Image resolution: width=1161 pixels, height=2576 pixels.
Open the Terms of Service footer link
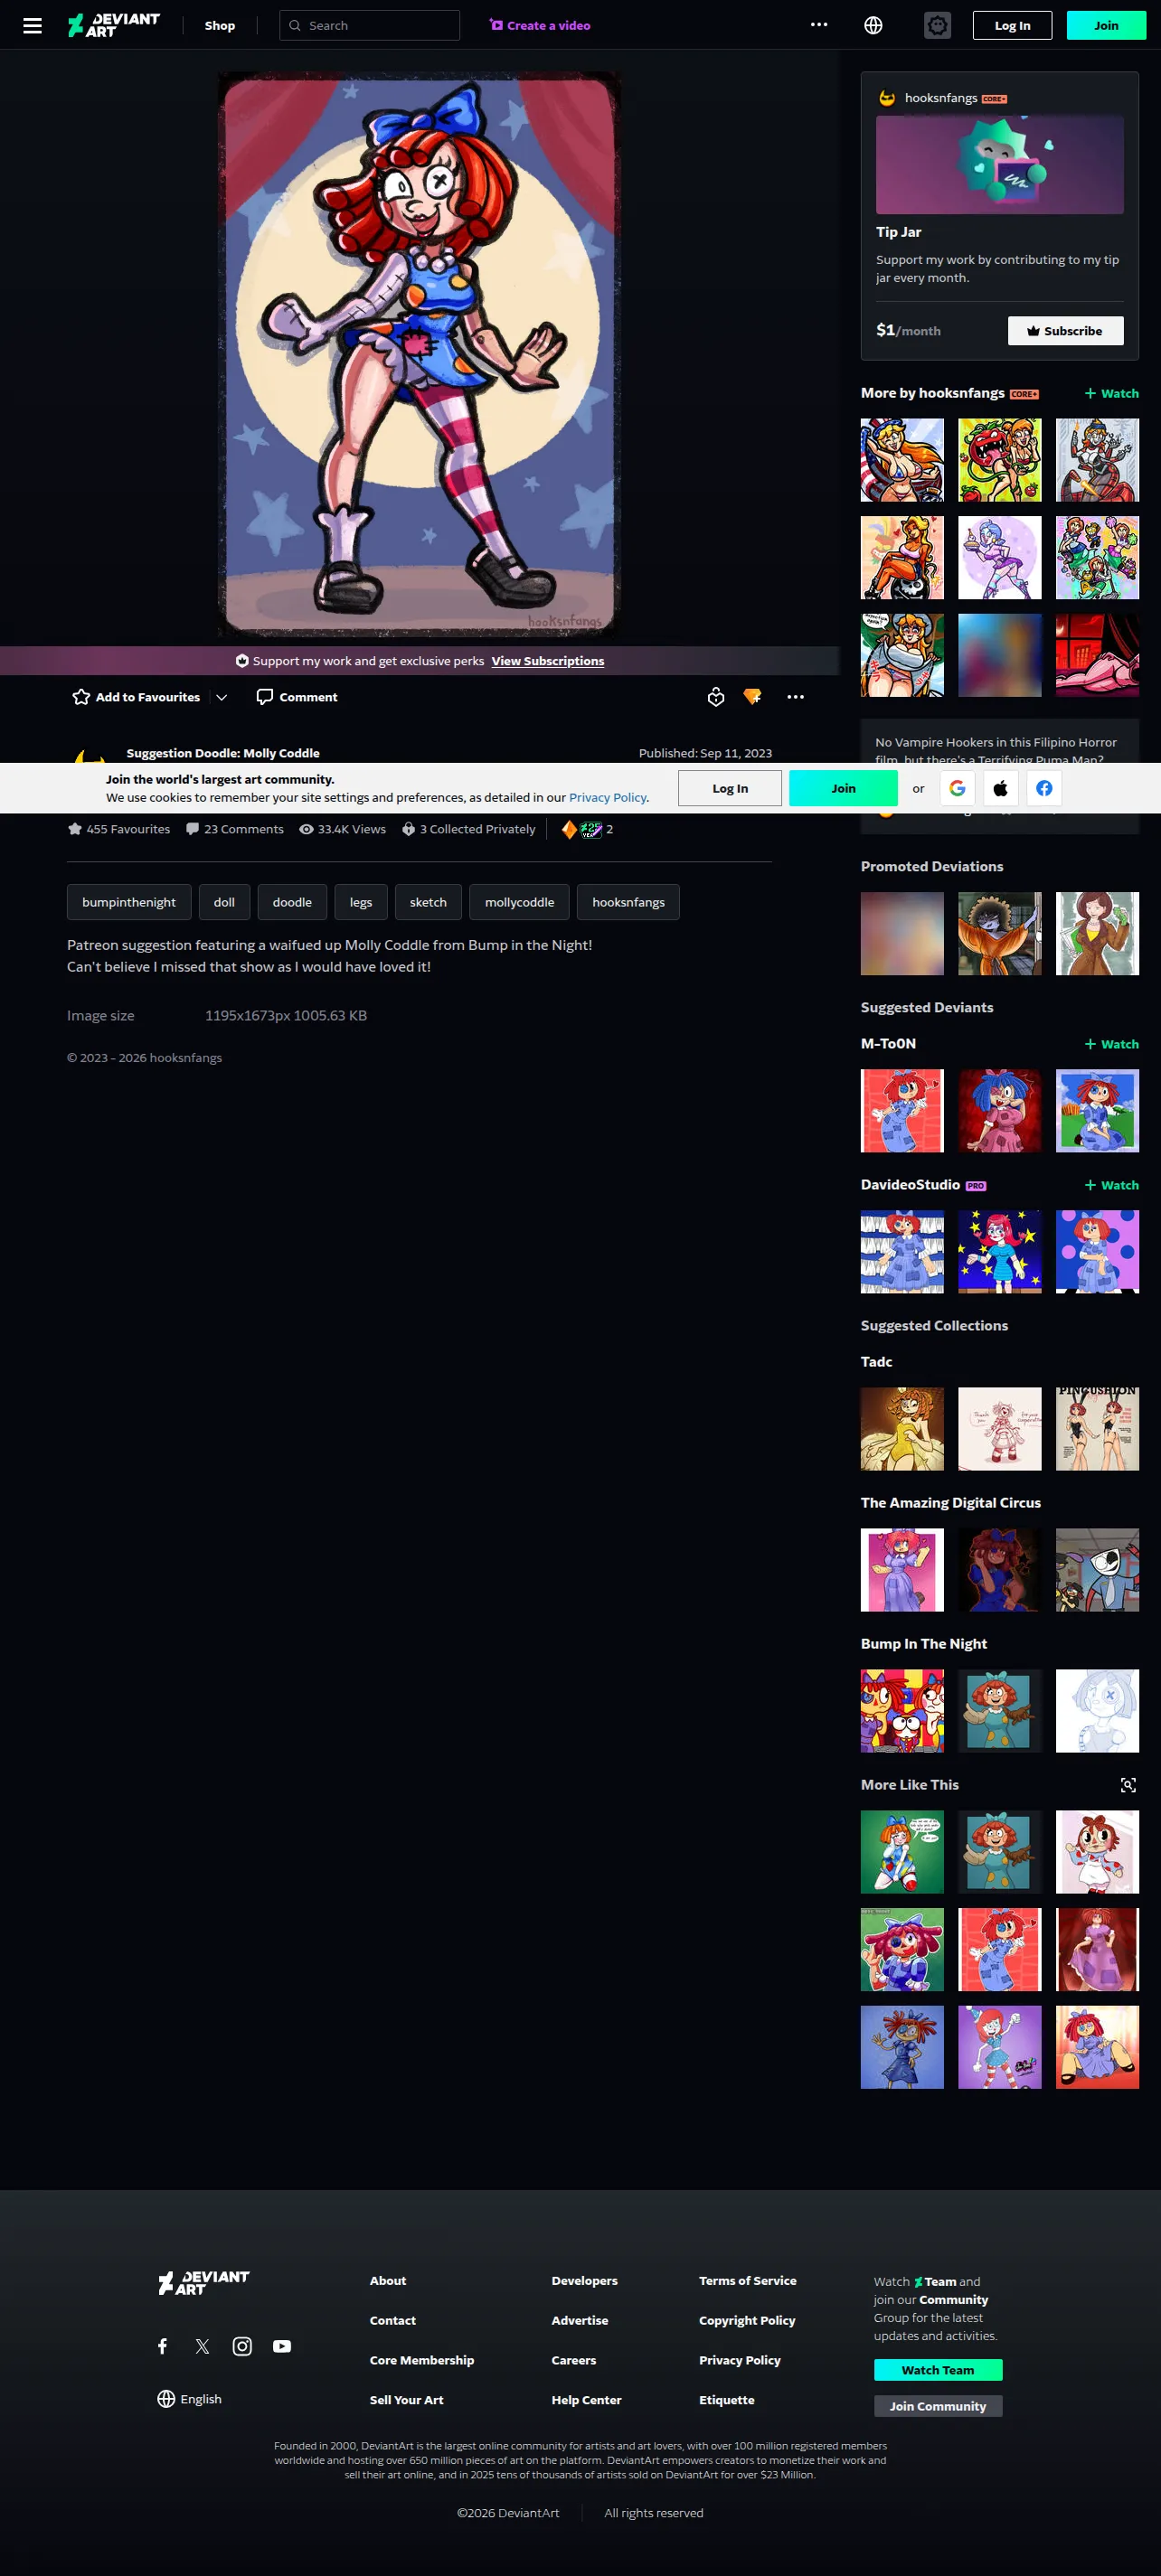click(747, 2281)
